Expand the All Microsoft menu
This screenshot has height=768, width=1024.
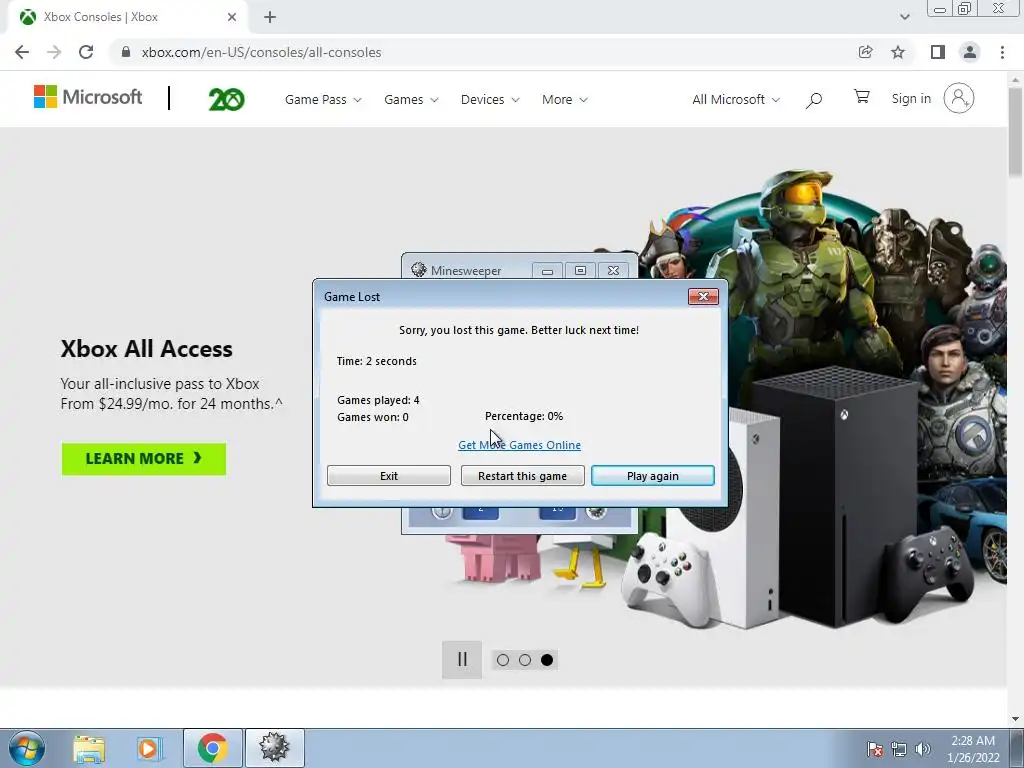click(736, 99)
